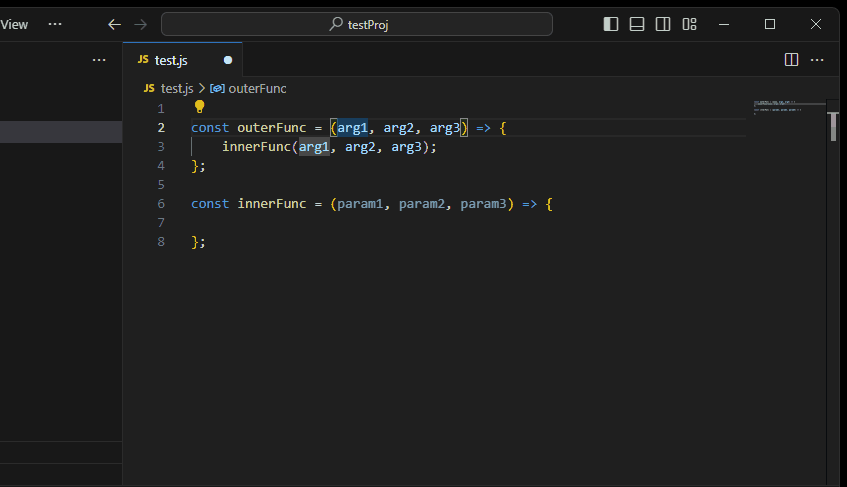This screenshot has height=487, width=847.
Task: Open editor more actions ellipsis
Action: point(817,60)
